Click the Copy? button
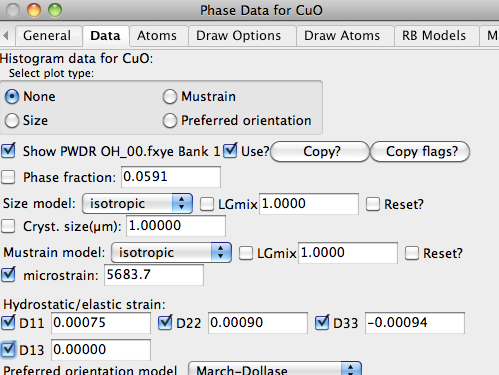This screenshot has height=375, width=499. [320, 152]
